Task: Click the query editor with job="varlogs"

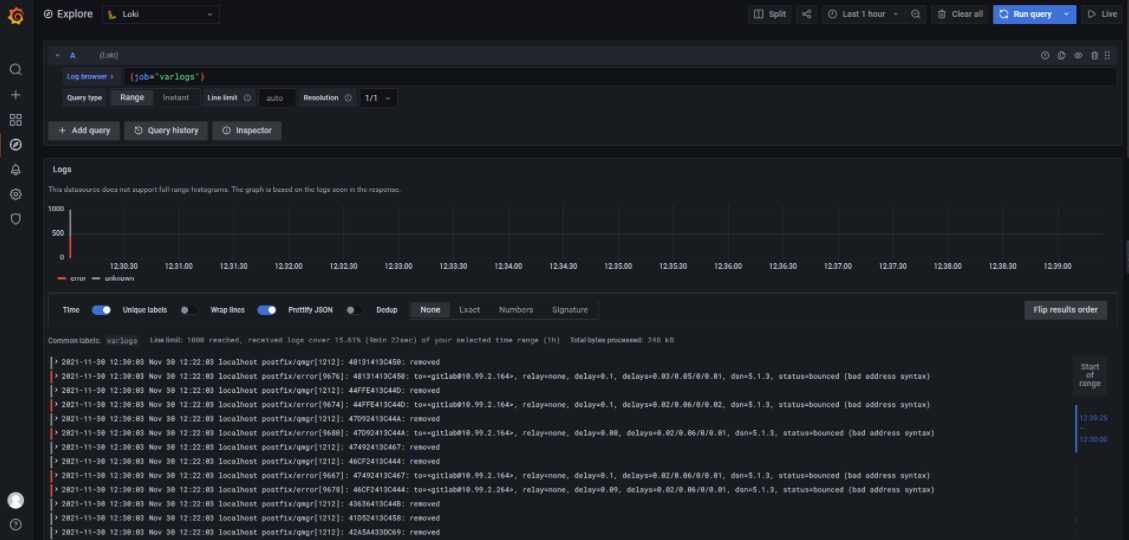Action: click(x=619, y=76)
